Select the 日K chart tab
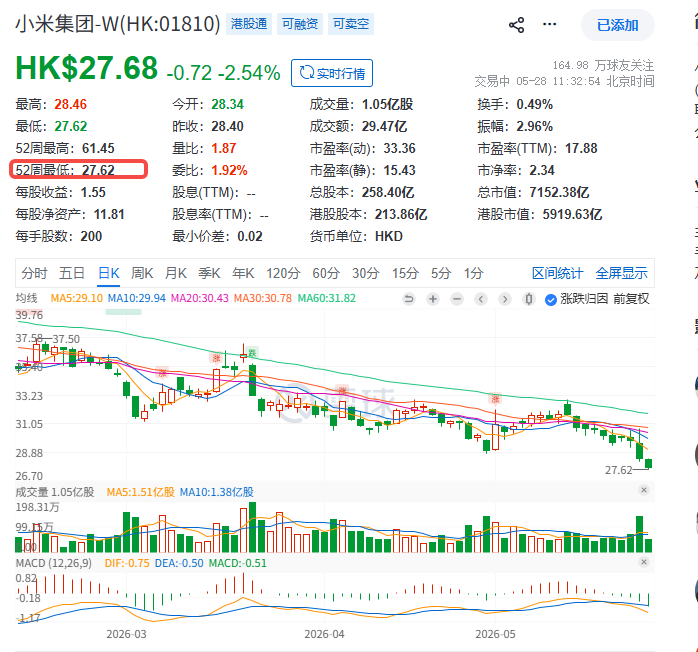 (x=109, y=273)
